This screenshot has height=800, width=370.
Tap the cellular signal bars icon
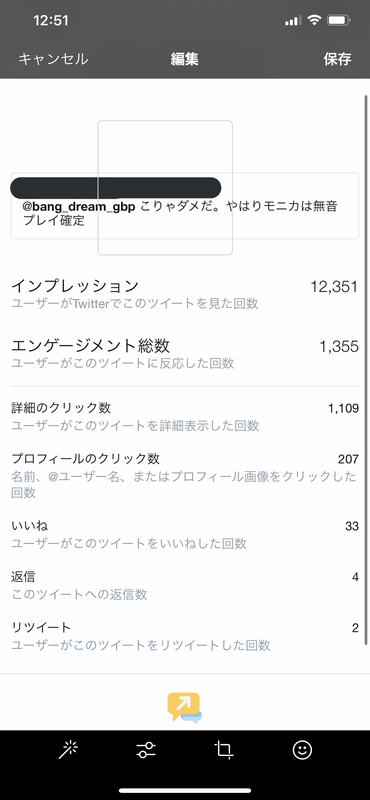pyautogui.click(x=293, y=21)
